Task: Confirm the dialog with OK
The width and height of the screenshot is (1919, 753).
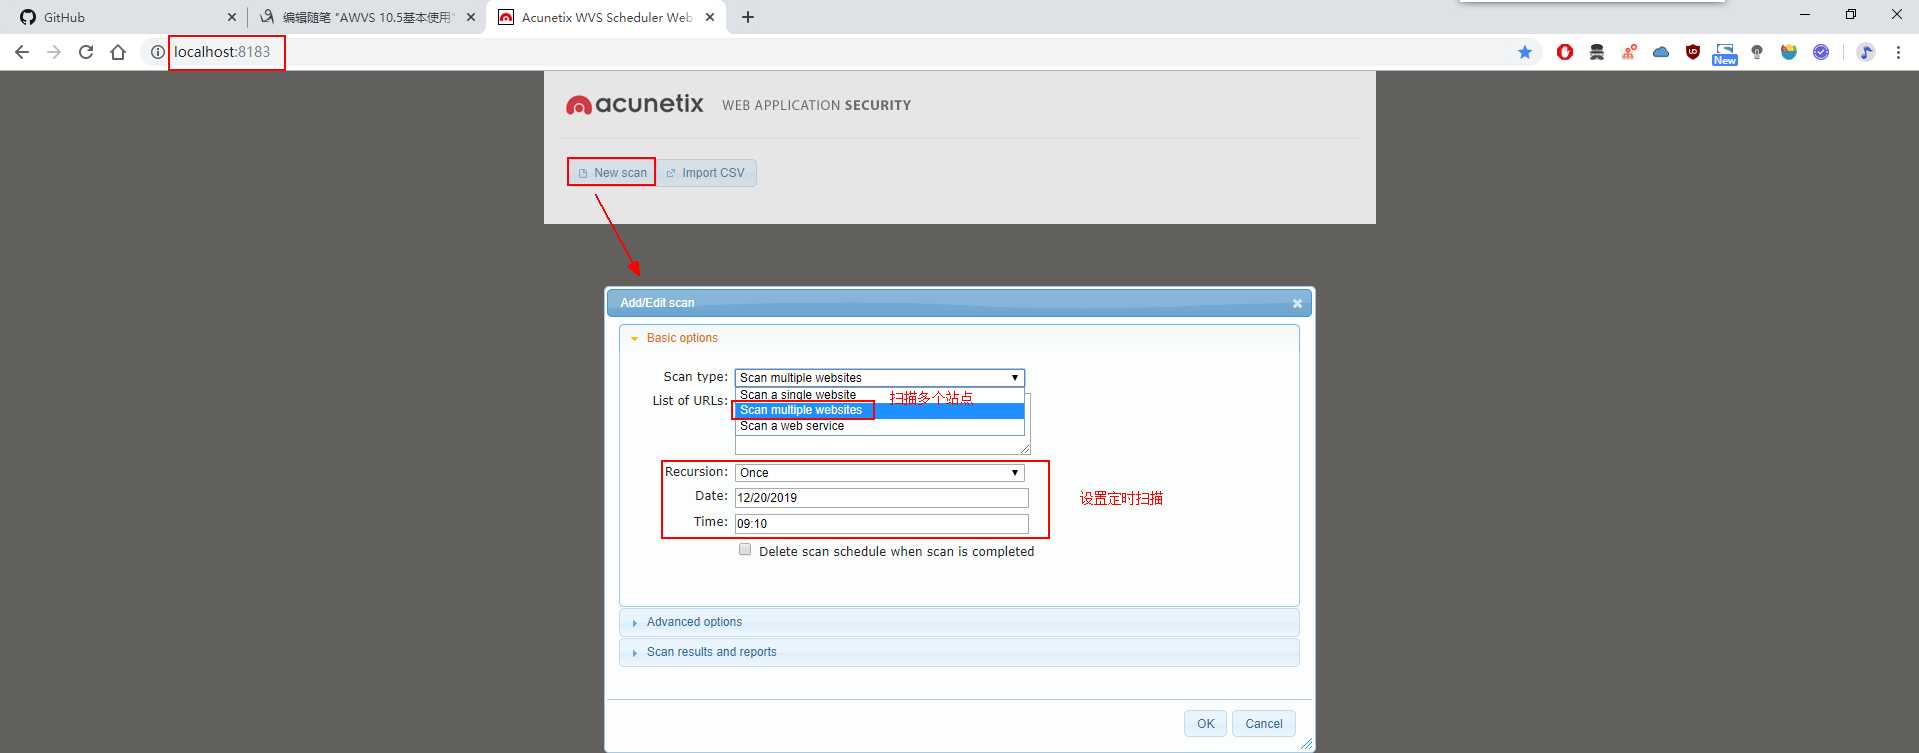Action: click(1205, 724)
